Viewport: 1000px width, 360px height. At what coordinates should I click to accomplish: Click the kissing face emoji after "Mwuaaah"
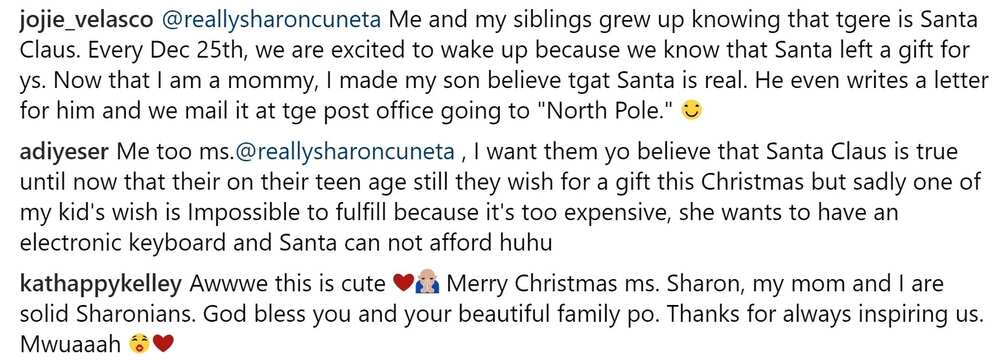139,346
